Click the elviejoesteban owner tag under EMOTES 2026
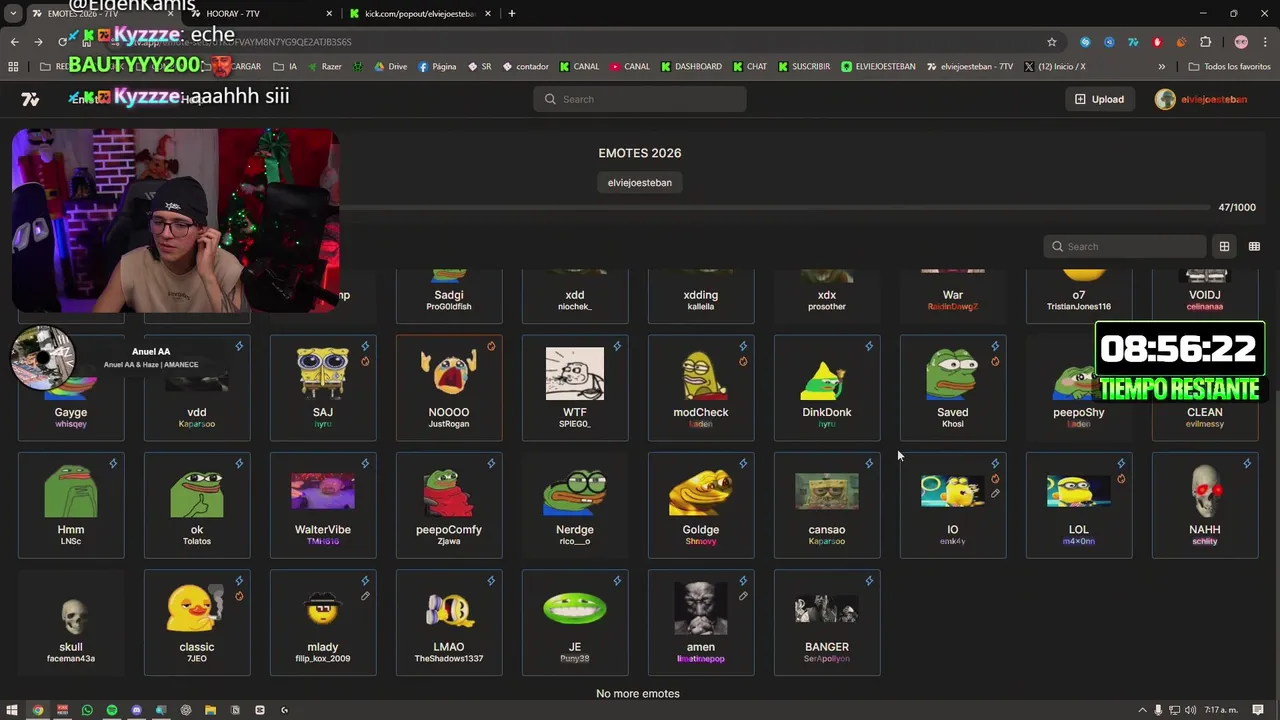The height and width of the screenshot is (720, 1280). tap(640, 183)
